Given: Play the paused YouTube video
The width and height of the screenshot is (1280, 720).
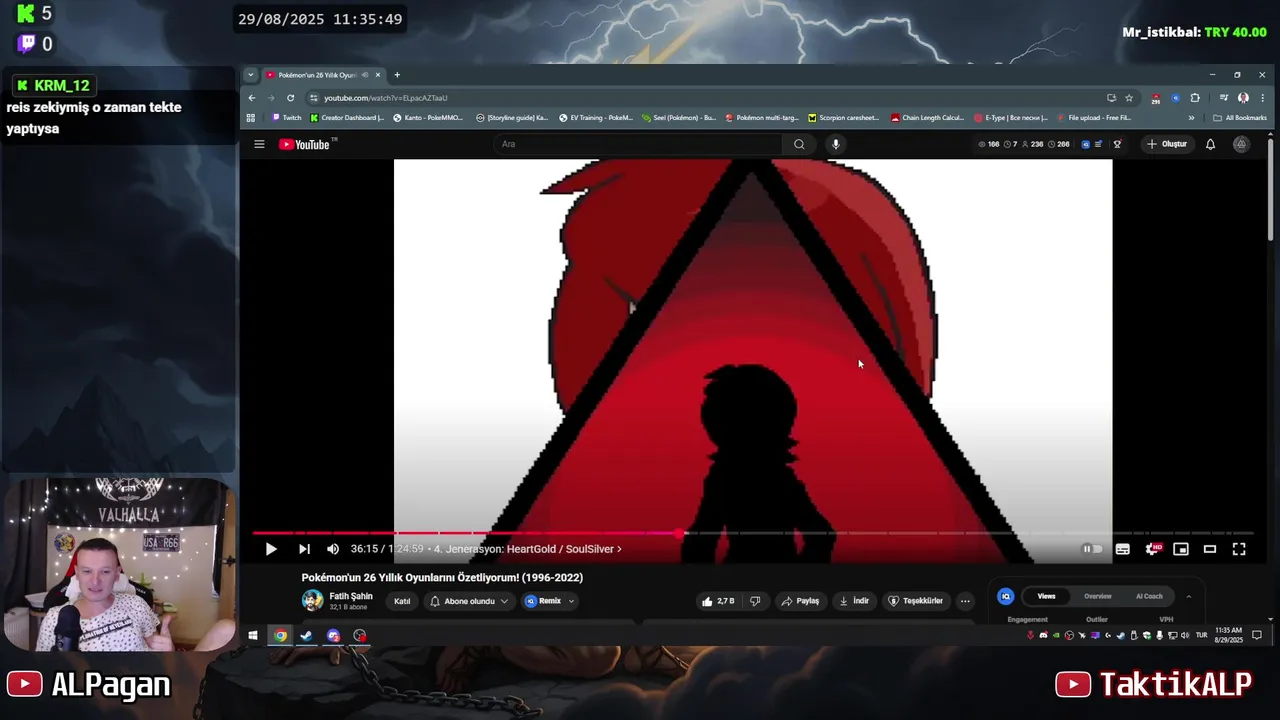Looking at the screenshot, I should click(x=271, y=549).
